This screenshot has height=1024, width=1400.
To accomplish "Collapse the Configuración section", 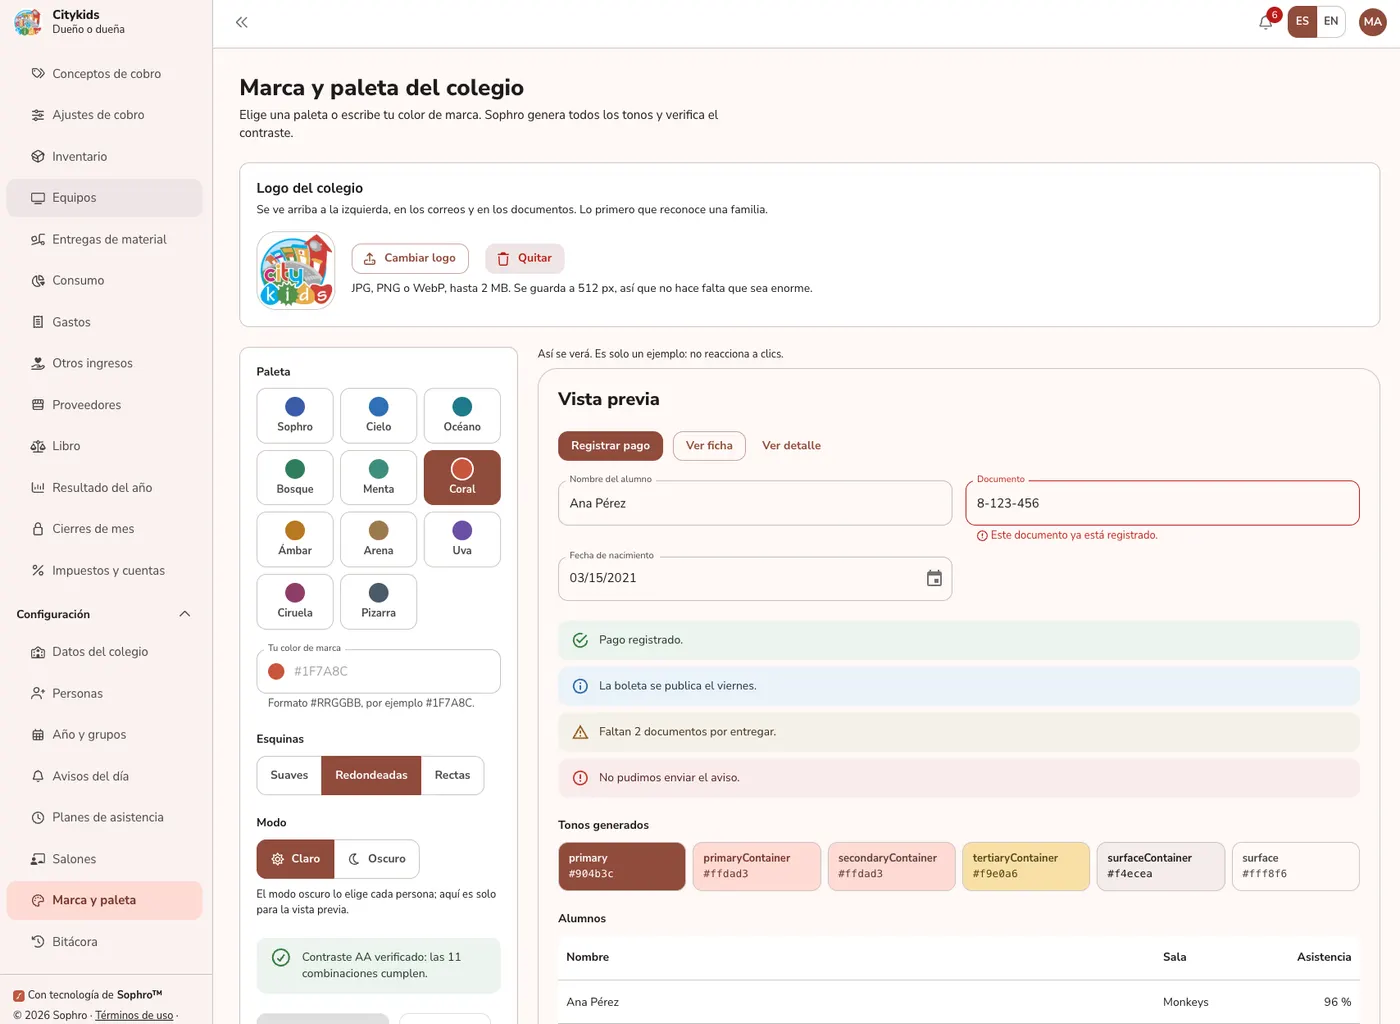I will 104,614.
